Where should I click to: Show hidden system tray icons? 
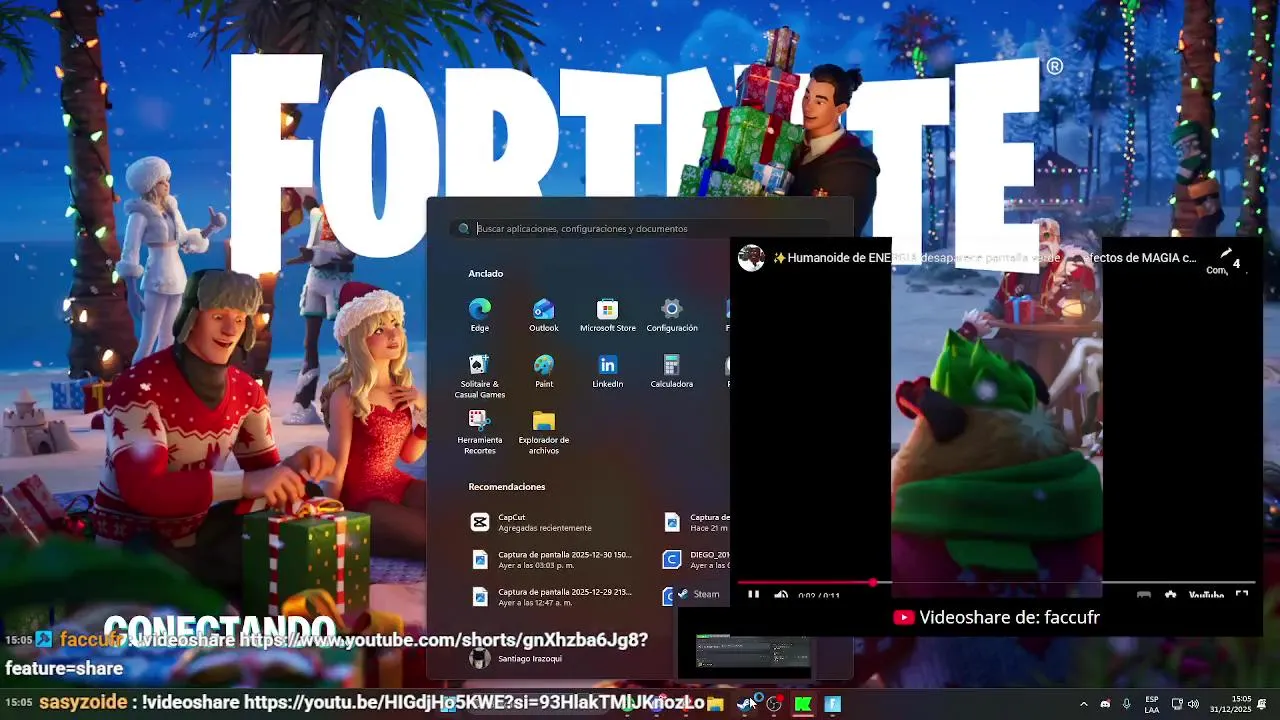click(x=1083, y=704)
